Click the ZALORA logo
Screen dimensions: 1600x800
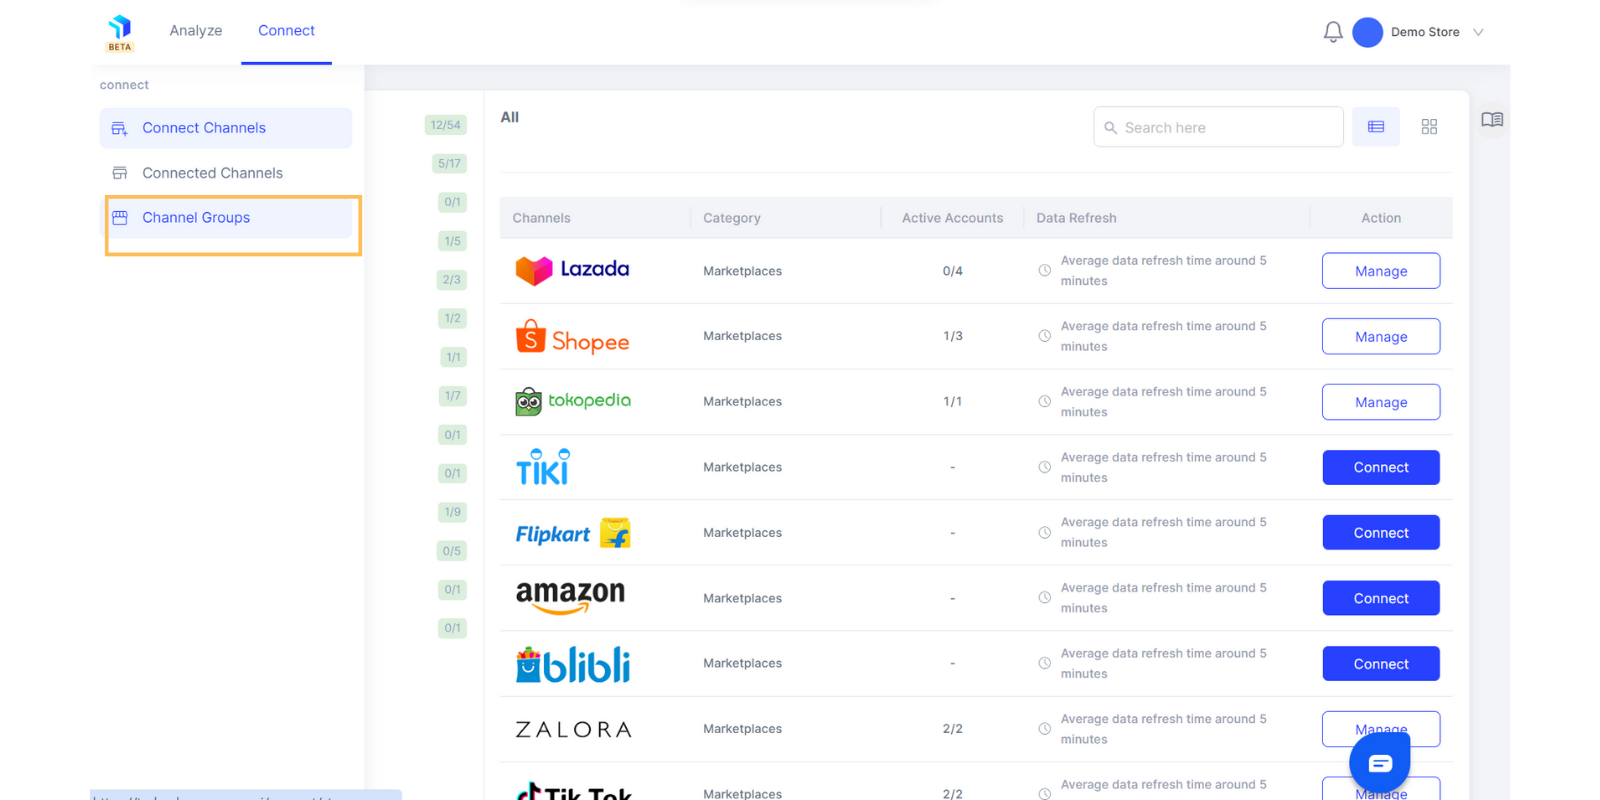coord(573,730)
